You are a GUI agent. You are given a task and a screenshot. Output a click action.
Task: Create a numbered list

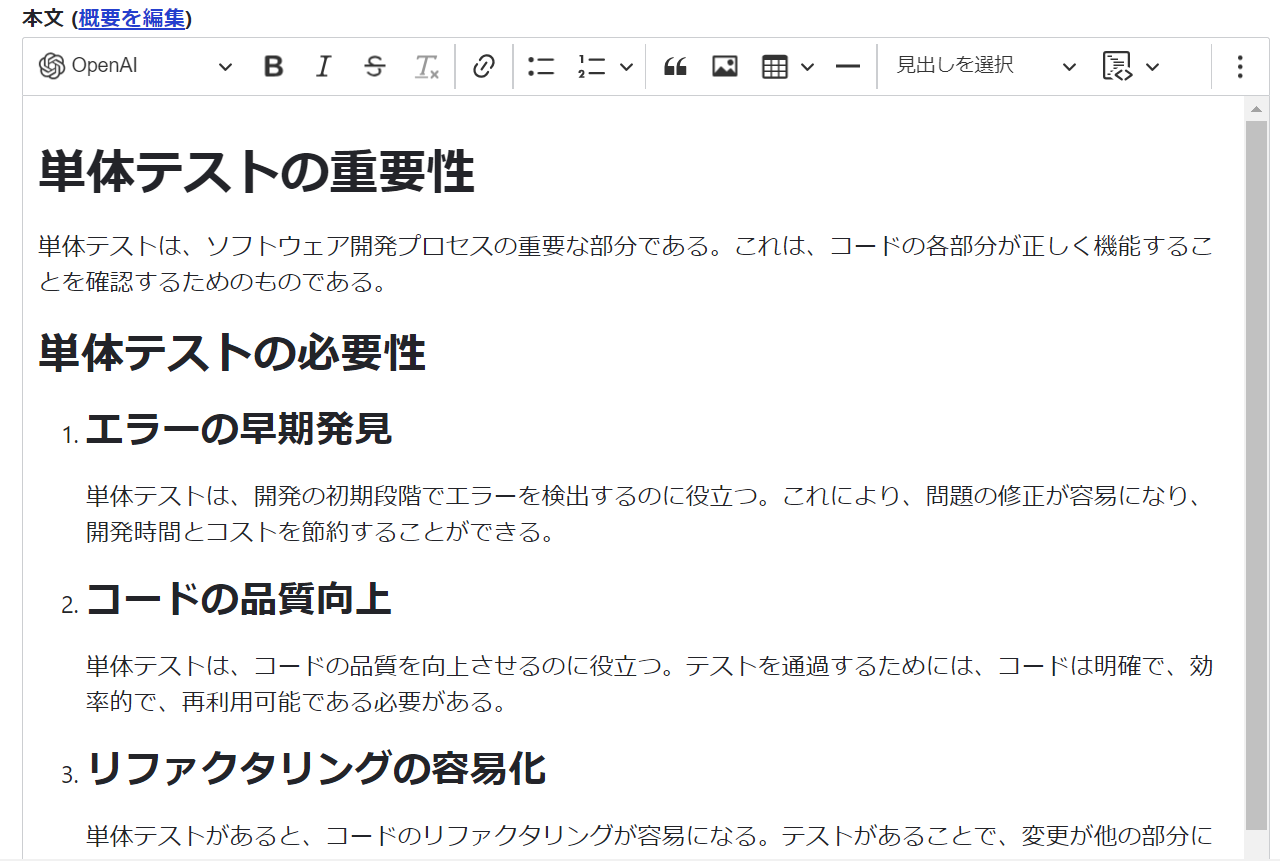coord(593,66)
